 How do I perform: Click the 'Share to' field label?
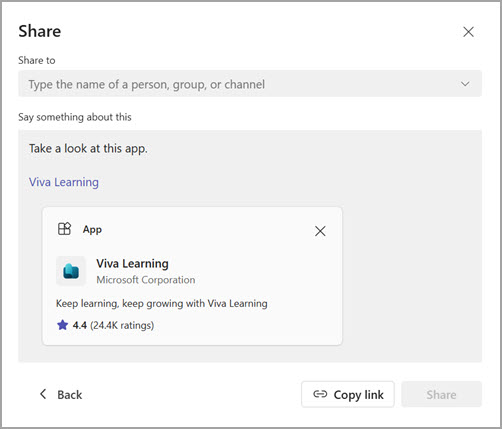(x=37, y=60)
